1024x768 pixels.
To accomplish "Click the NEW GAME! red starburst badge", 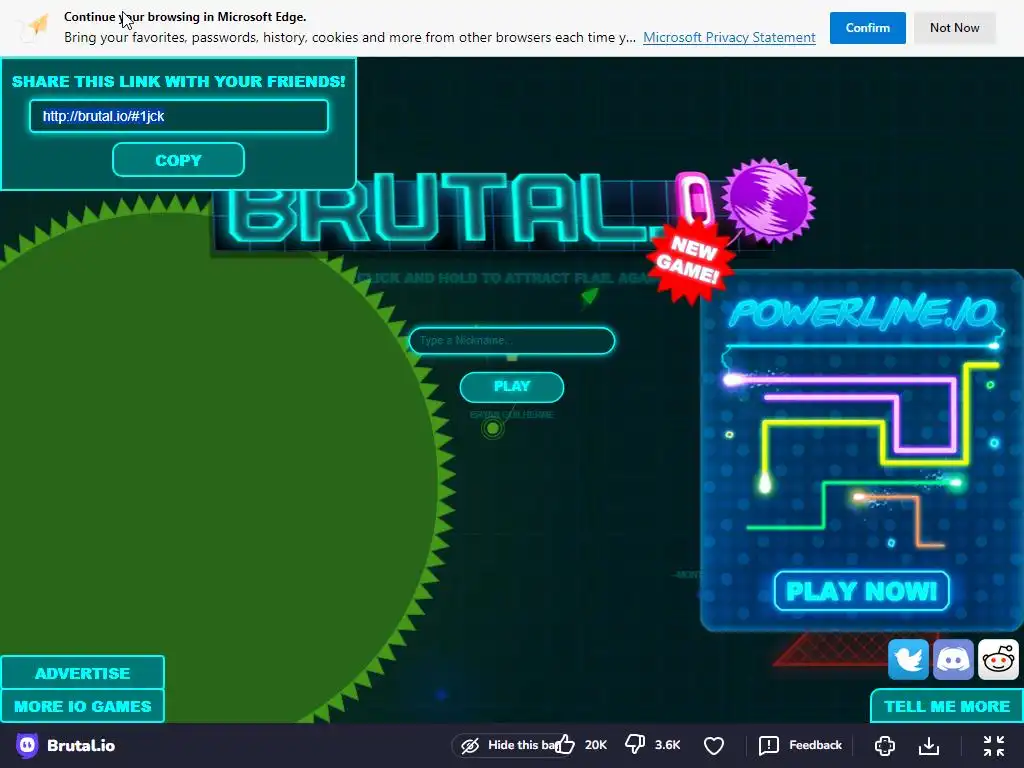I will coord(690,260).
